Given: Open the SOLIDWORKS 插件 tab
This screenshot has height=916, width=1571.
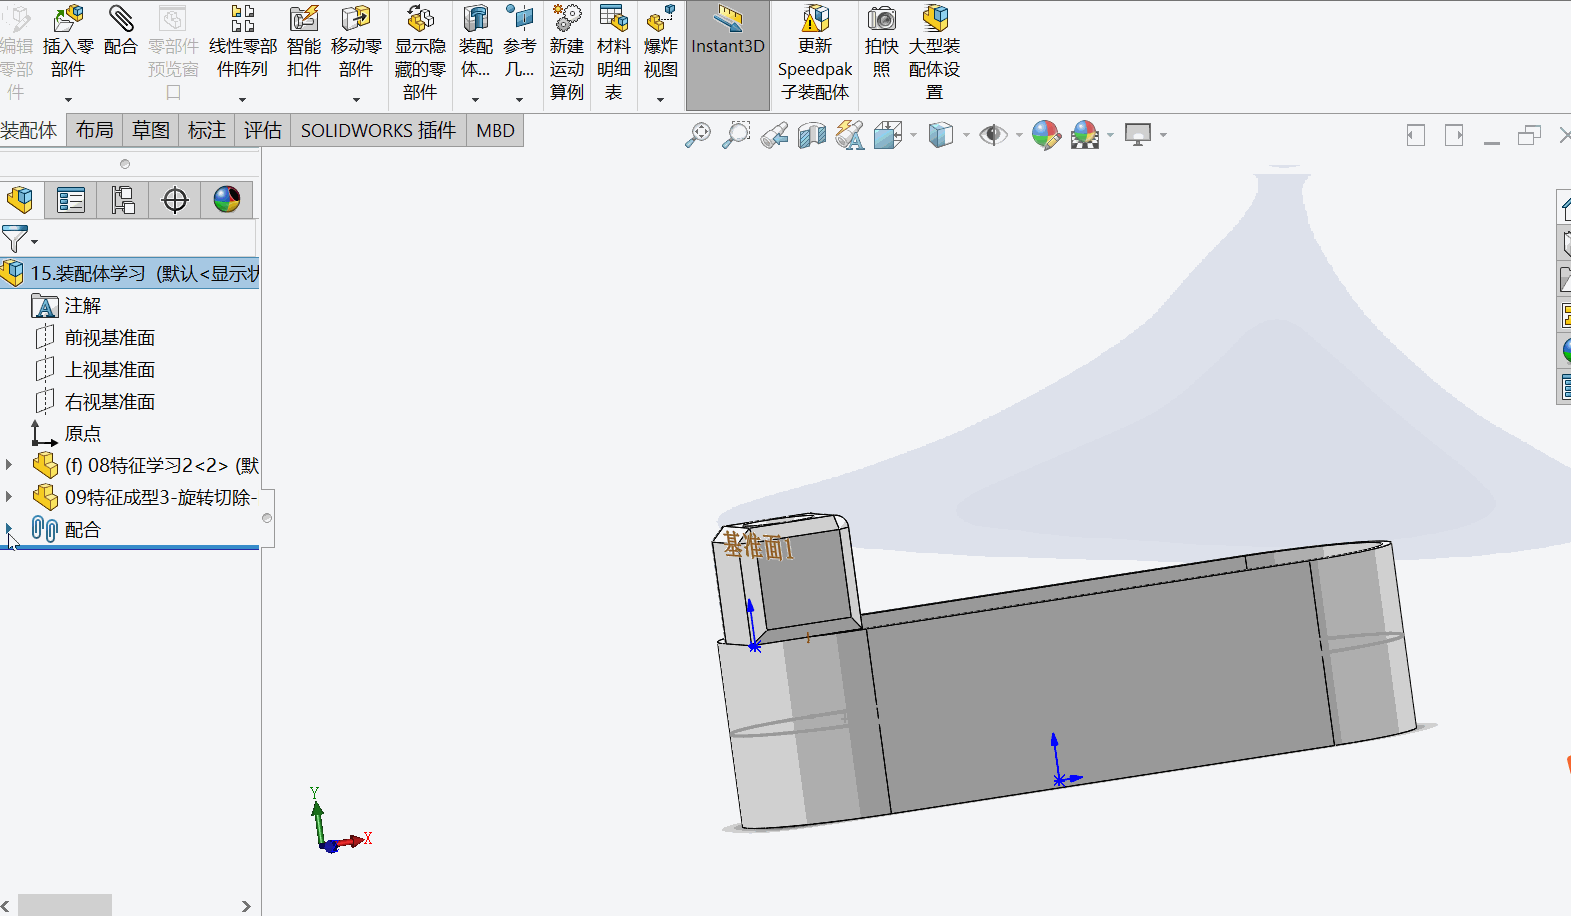Looking at the screenshot, I should (x=378, y=130).
